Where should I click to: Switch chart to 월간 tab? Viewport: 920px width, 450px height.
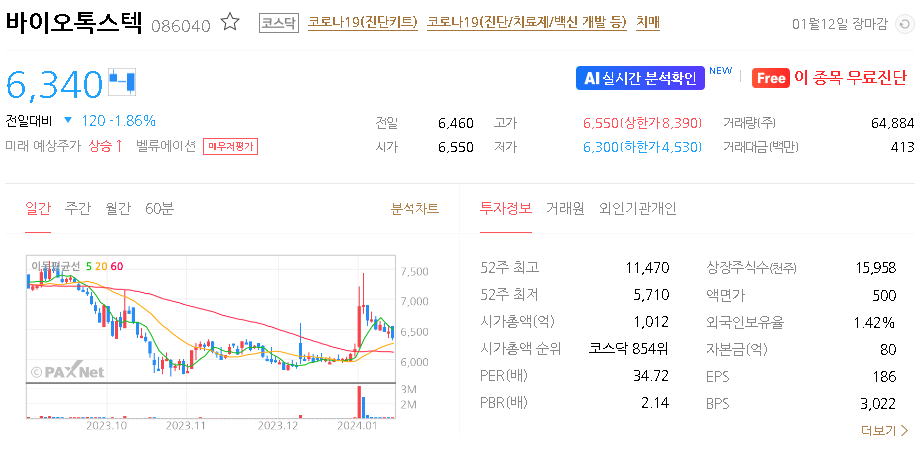(x=118, y=208)
